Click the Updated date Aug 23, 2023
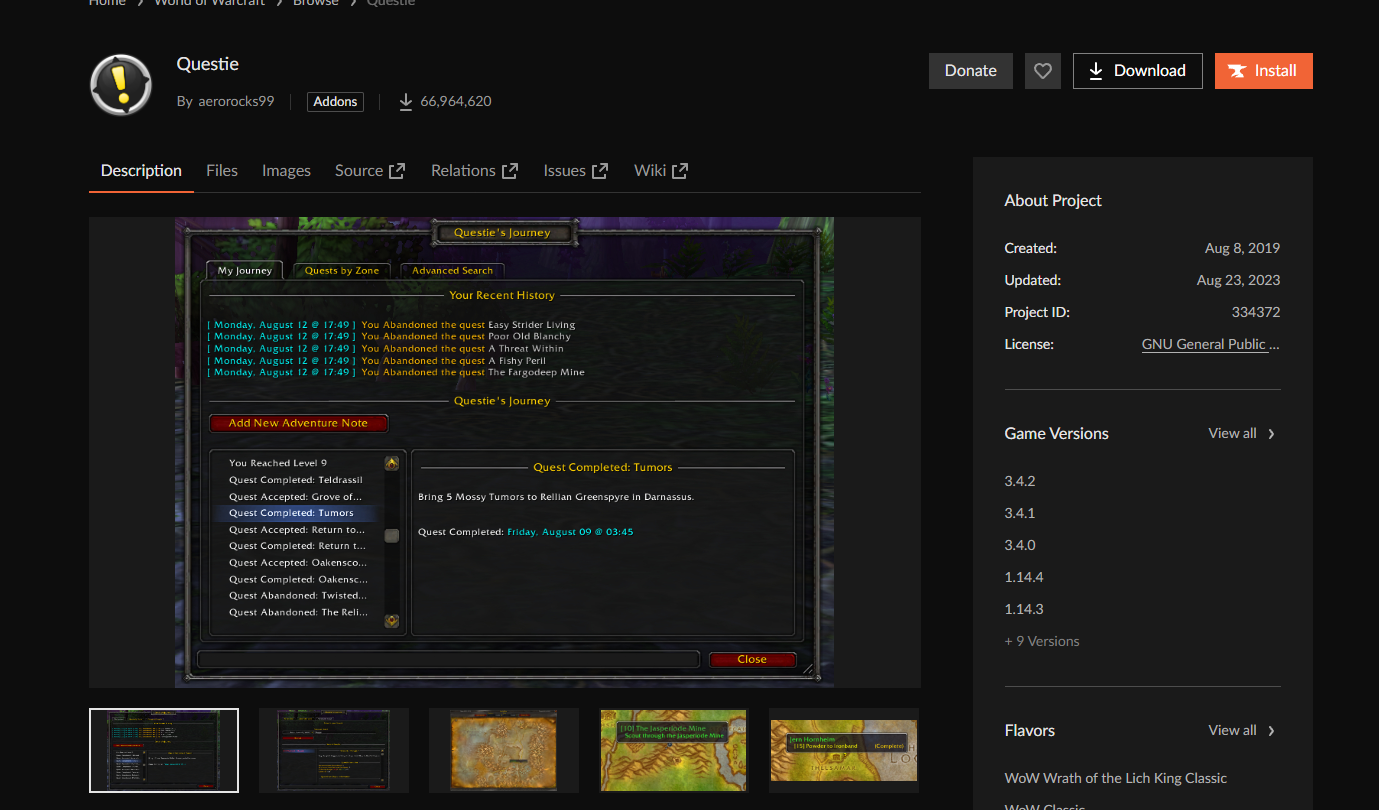 click(x=1238, y=280)
